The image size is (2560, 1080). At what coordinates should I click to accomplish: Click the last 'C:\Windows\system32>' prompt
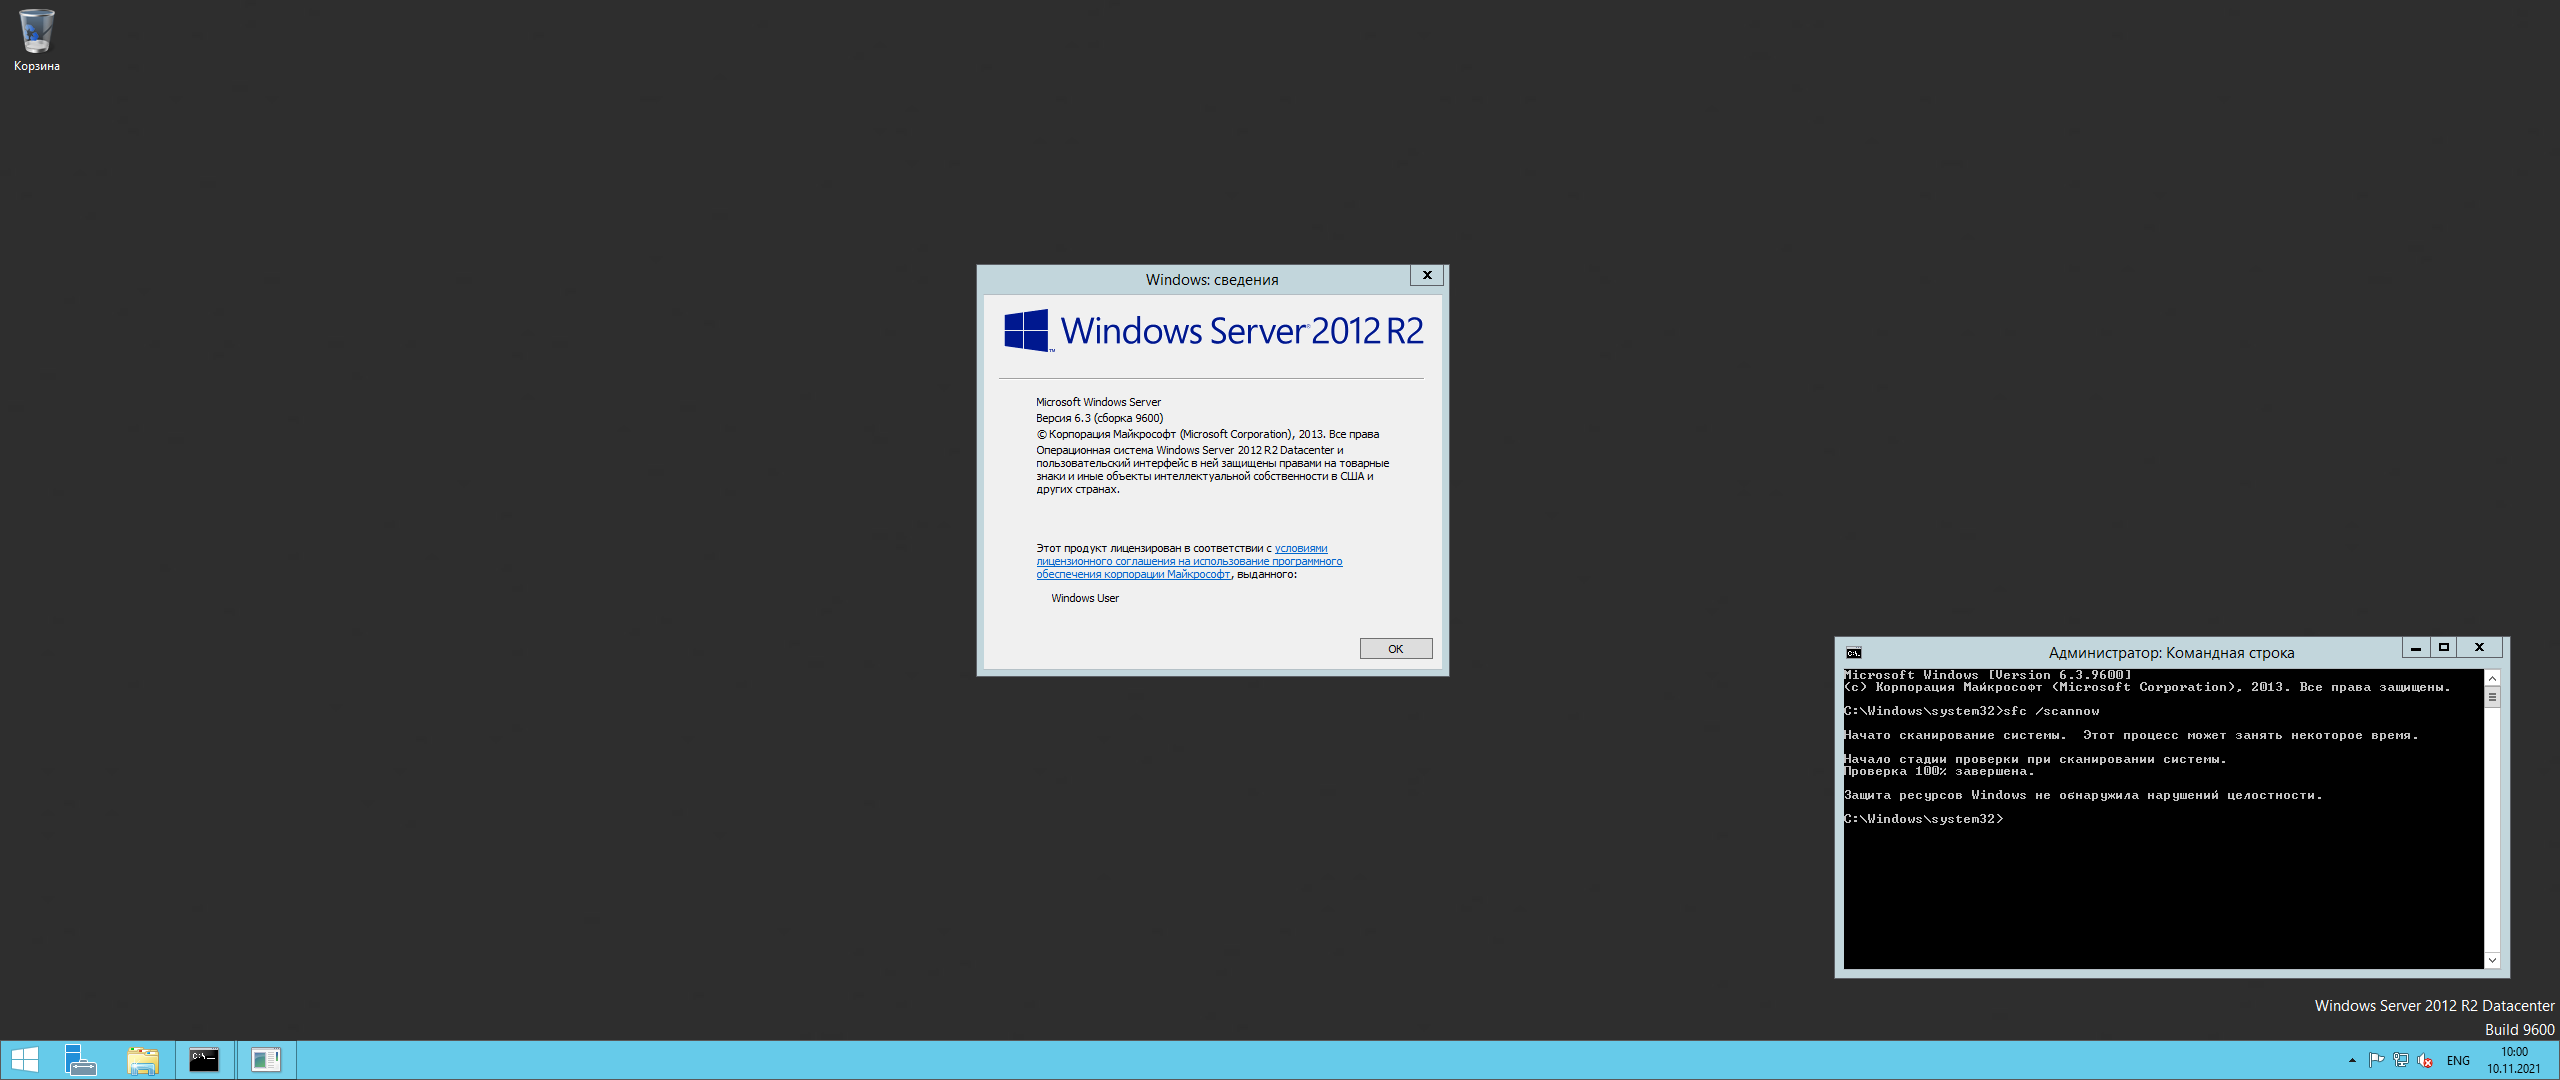tap(1924, 819)
